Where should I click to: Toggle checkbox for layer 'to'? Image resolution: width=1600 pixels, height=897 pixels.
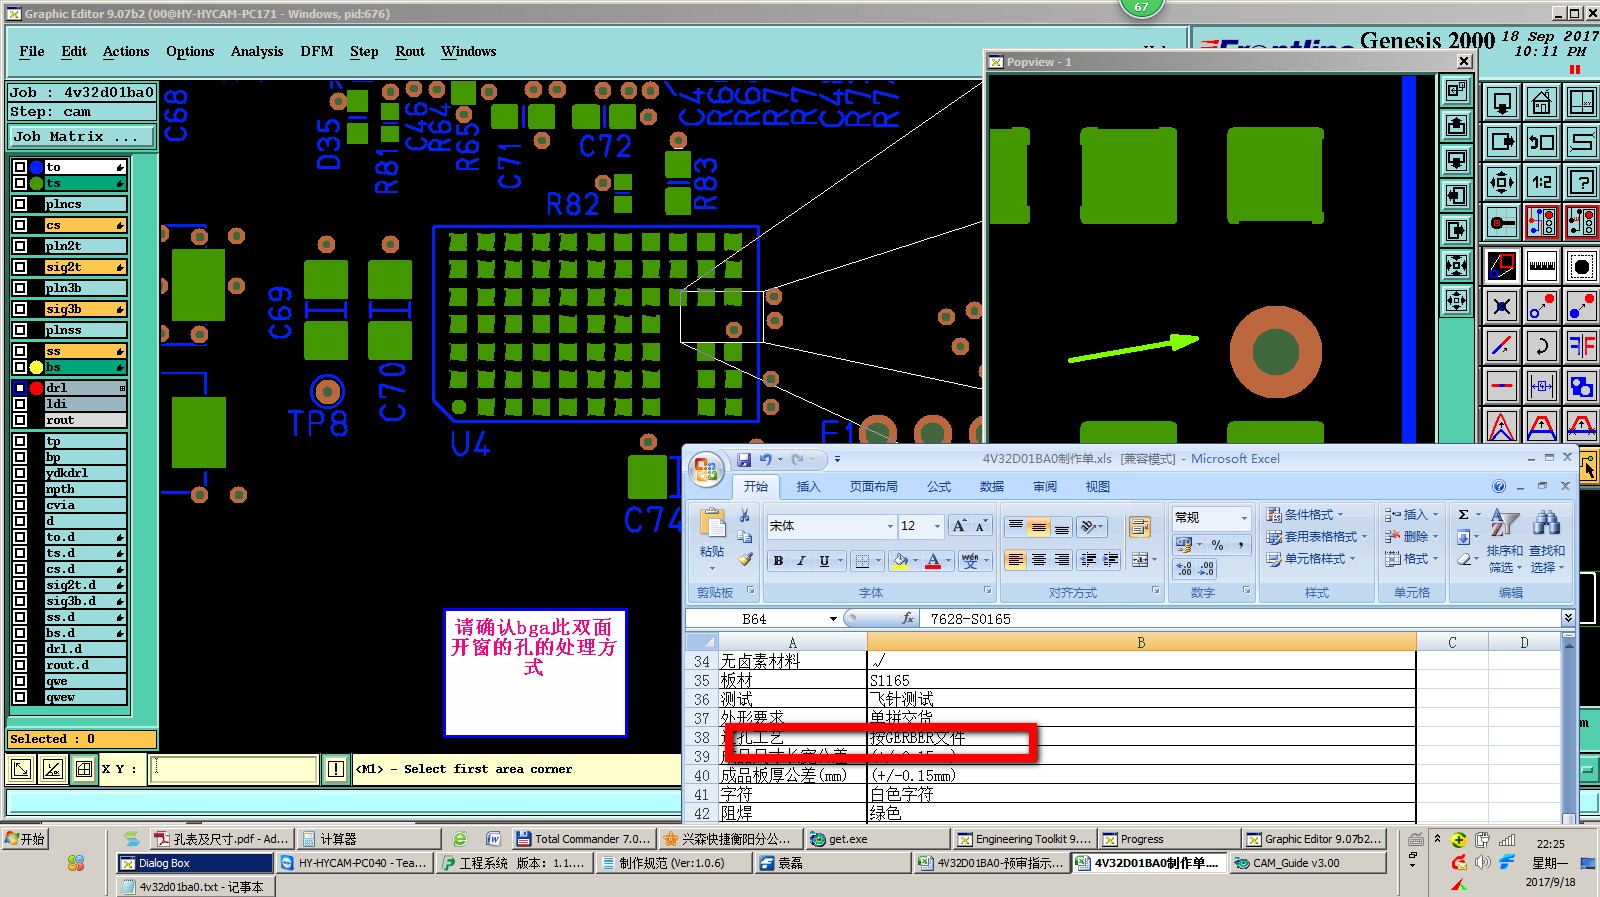pos(20,167)
